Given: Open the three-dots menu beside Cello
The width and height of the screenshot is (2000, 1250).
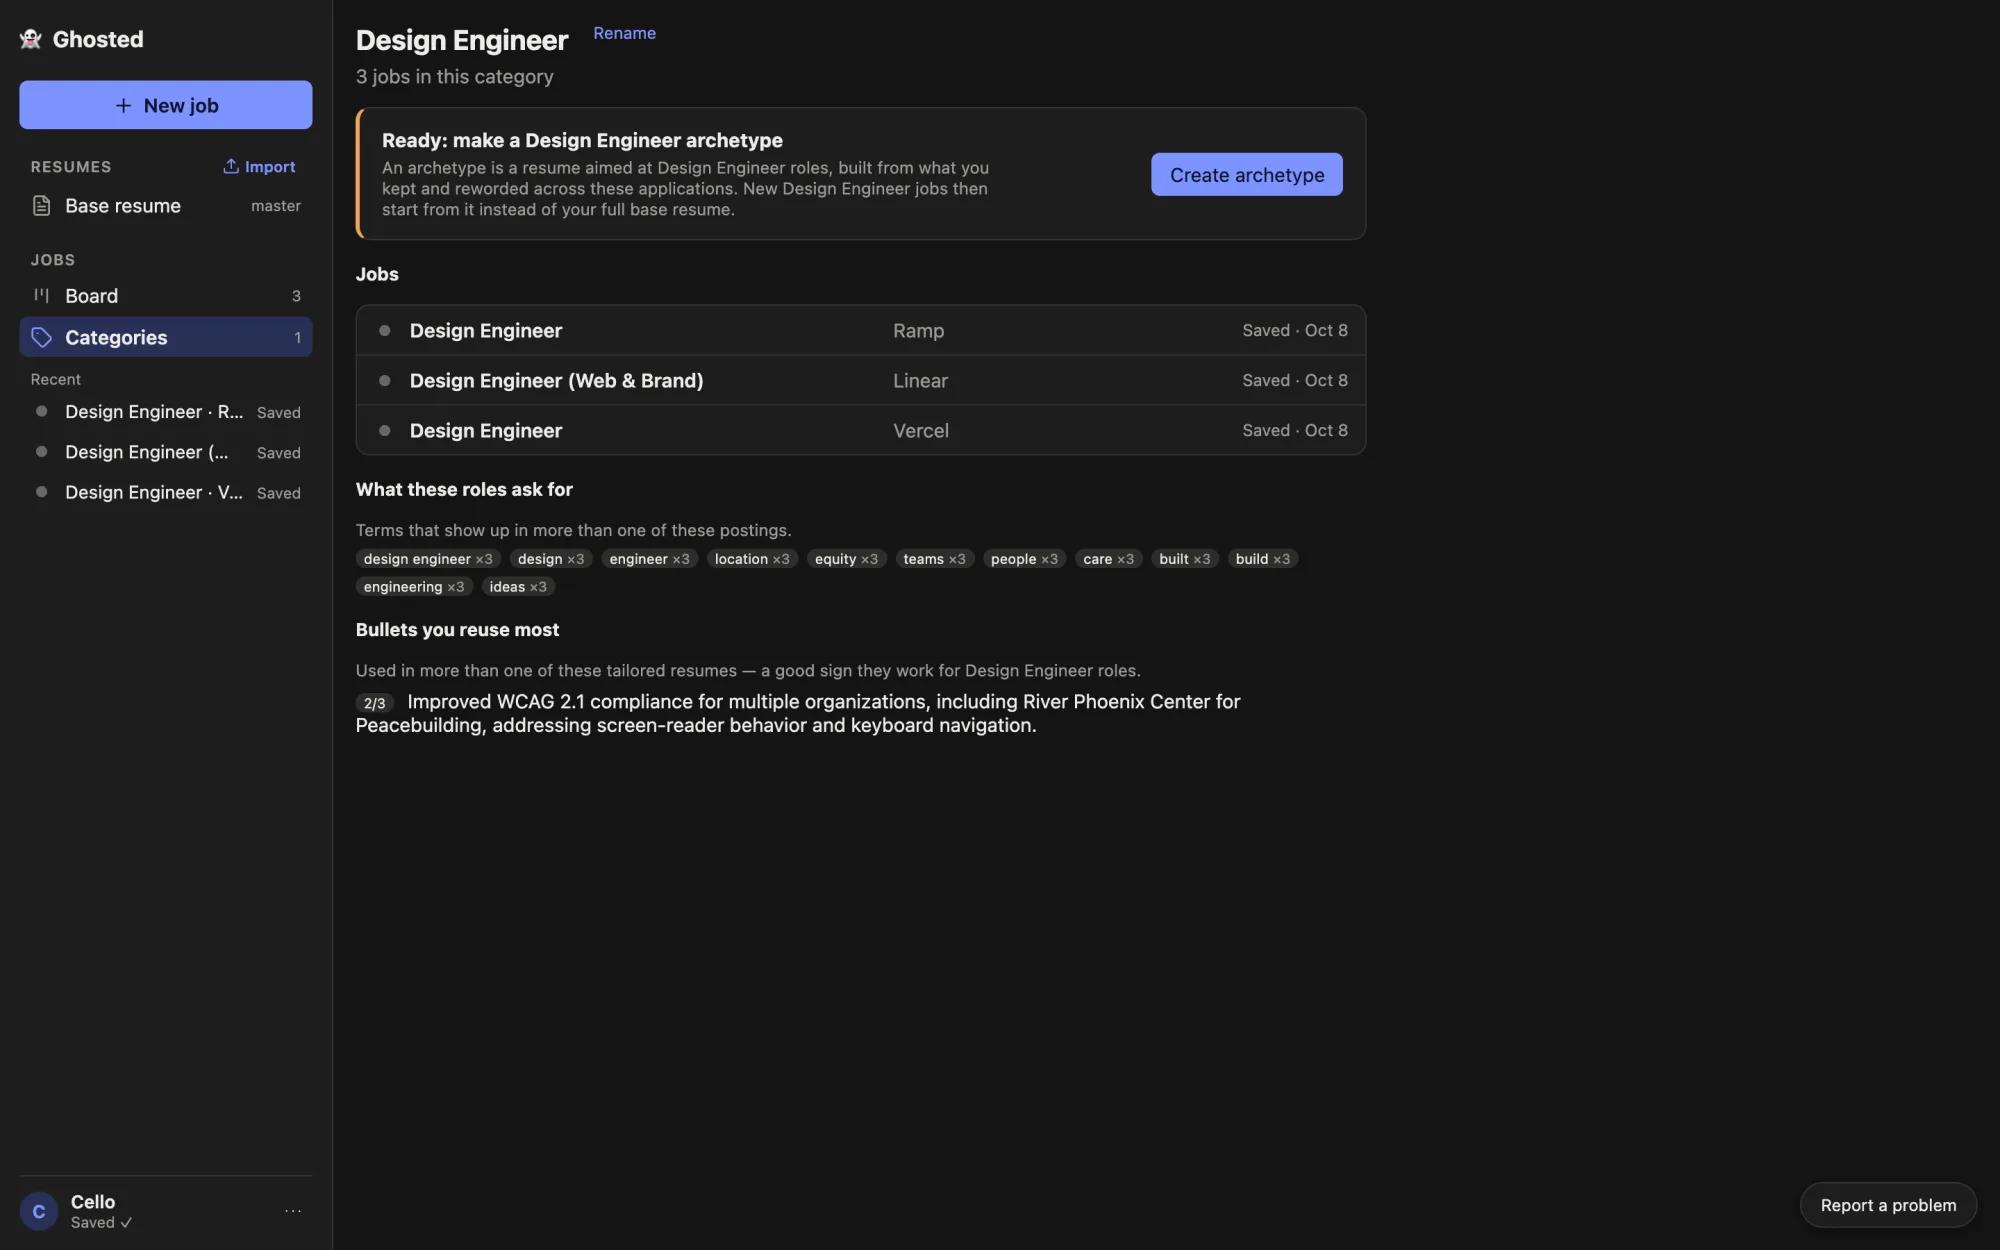Looking at the screenshot, I should (293, 1211).
